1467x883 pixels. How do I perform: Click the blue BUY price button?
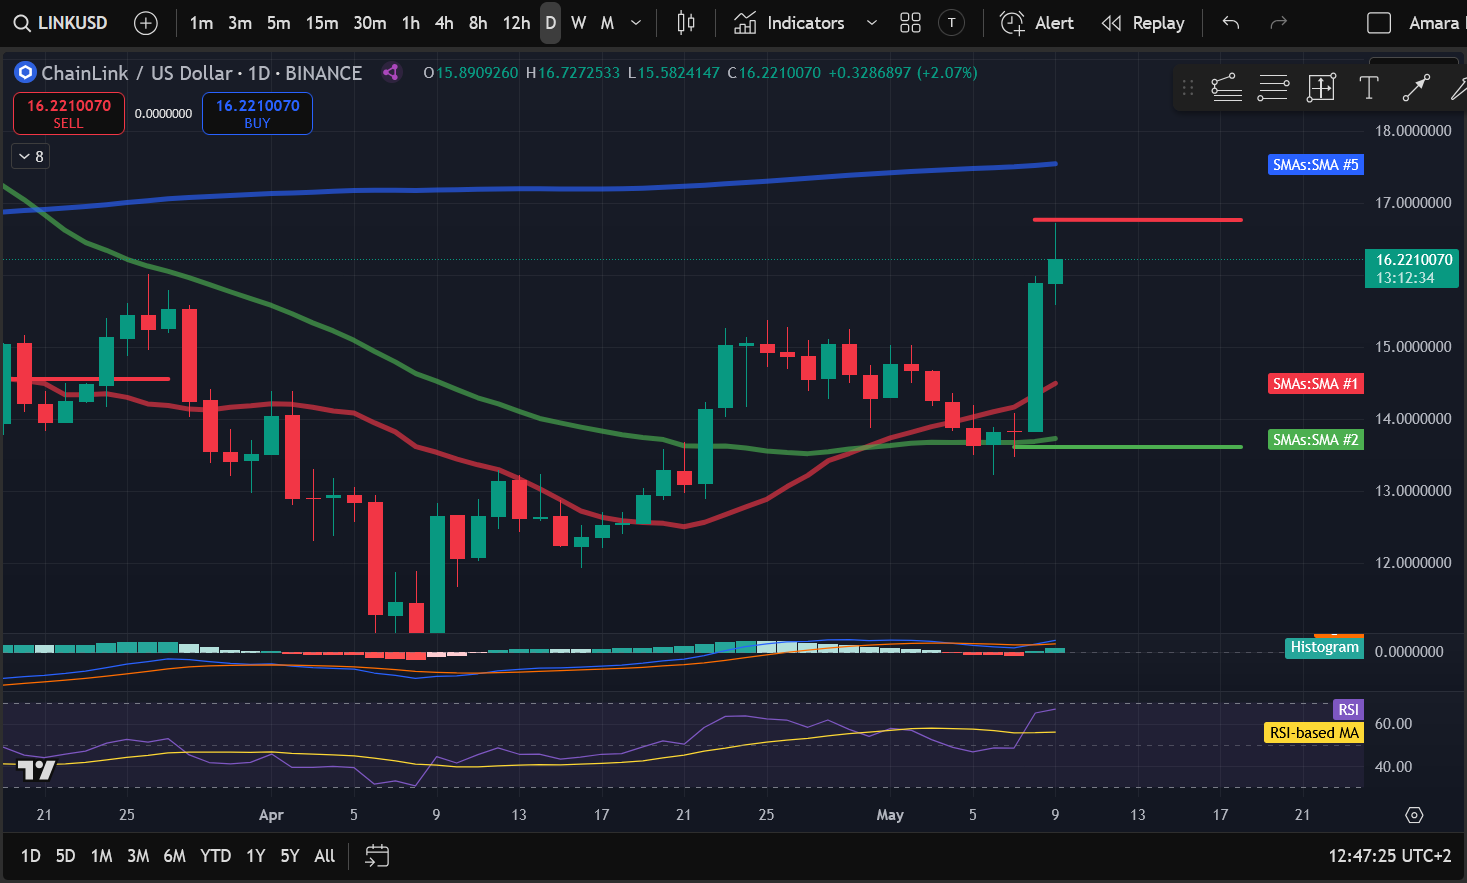257,113
